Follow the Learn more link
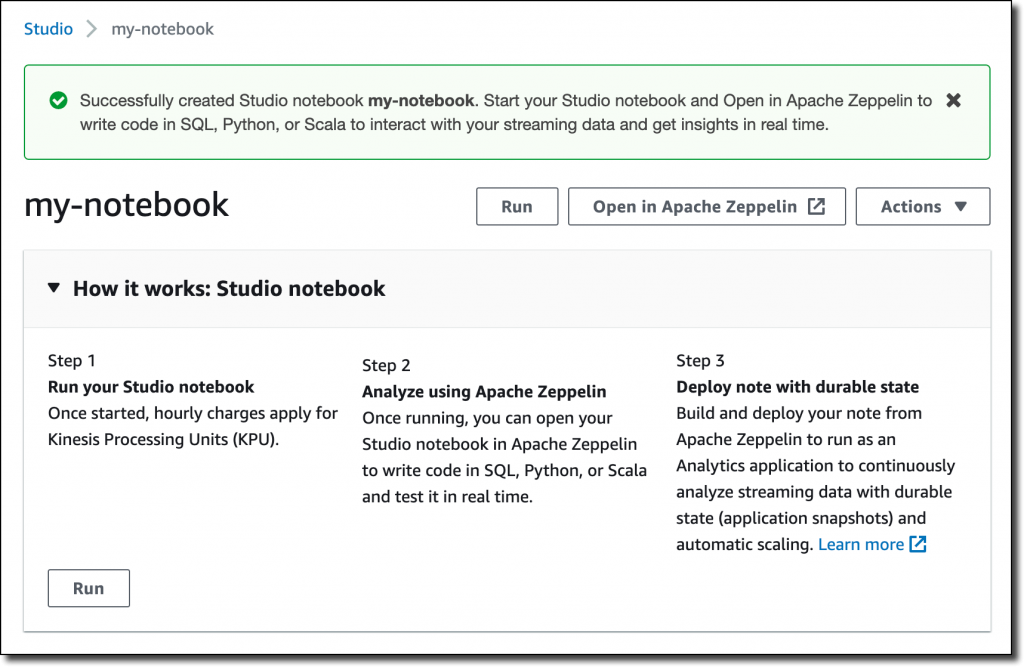The width and height of the screenshot is (1024, 667). (x=860, y=544)
